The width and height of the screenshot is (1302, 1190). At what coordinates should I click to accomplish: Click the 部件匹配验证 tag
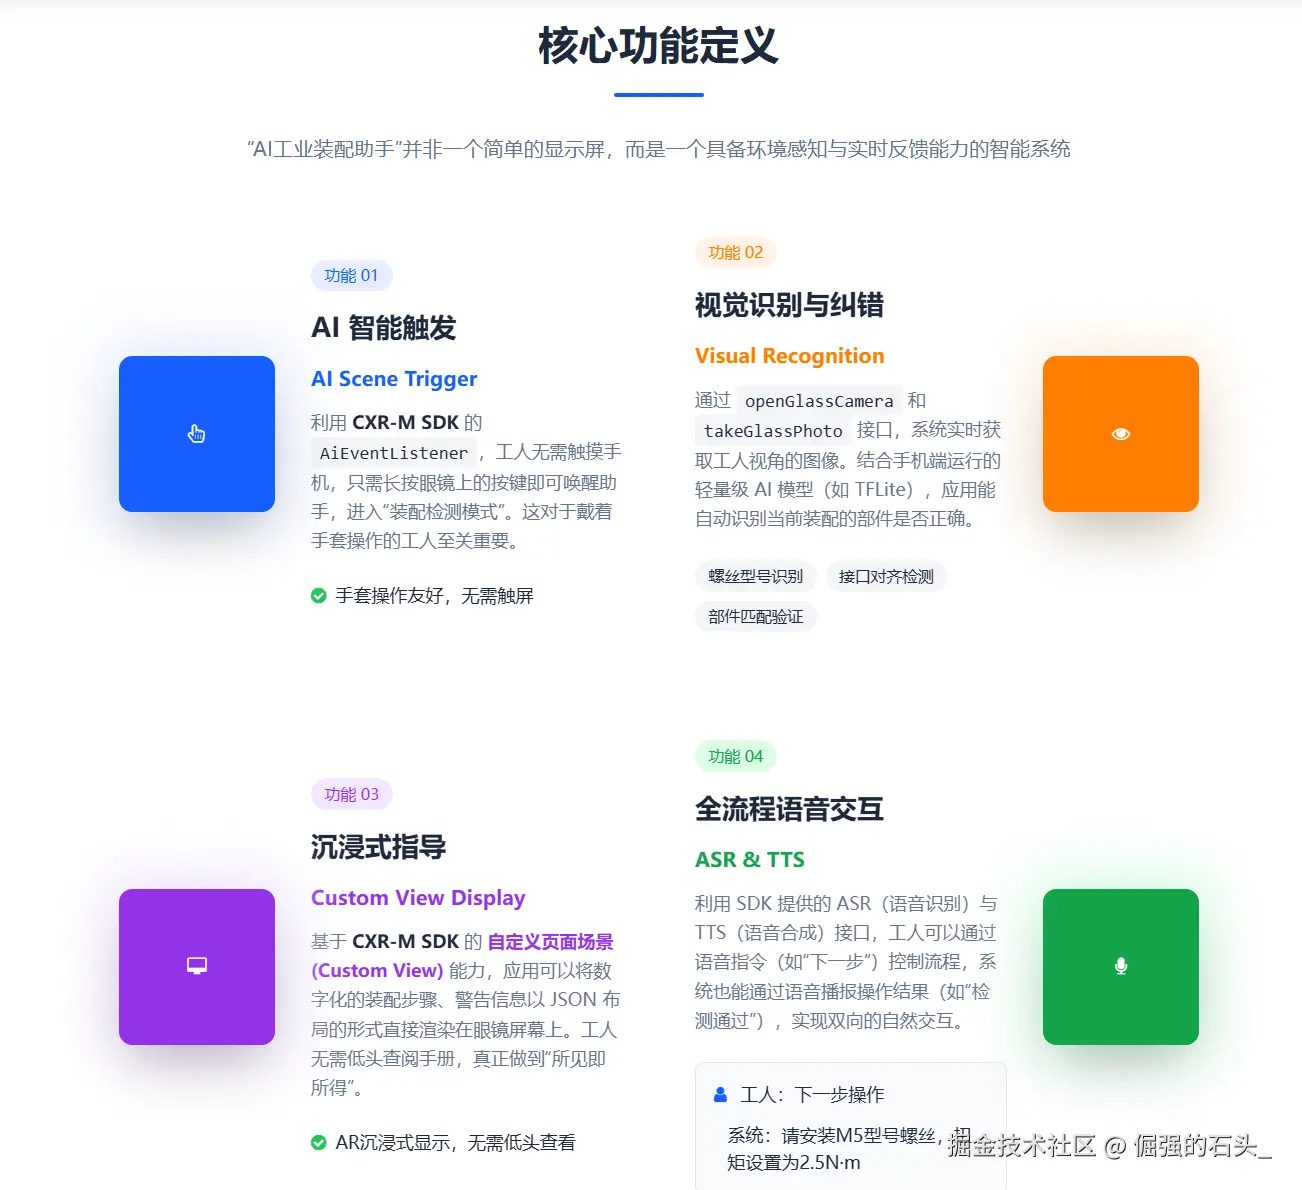[x=755, y=617]
